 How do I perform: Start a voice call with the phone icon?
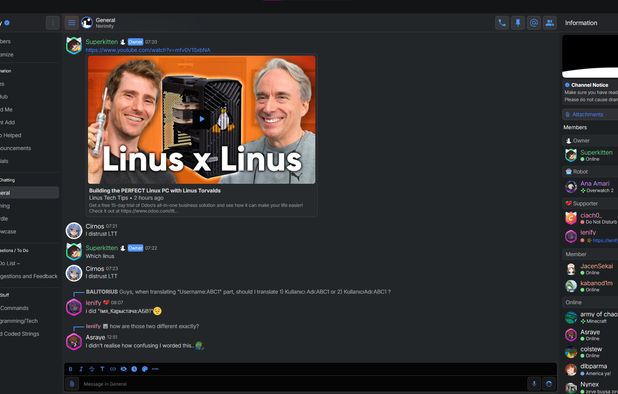[x=502, y=23]
